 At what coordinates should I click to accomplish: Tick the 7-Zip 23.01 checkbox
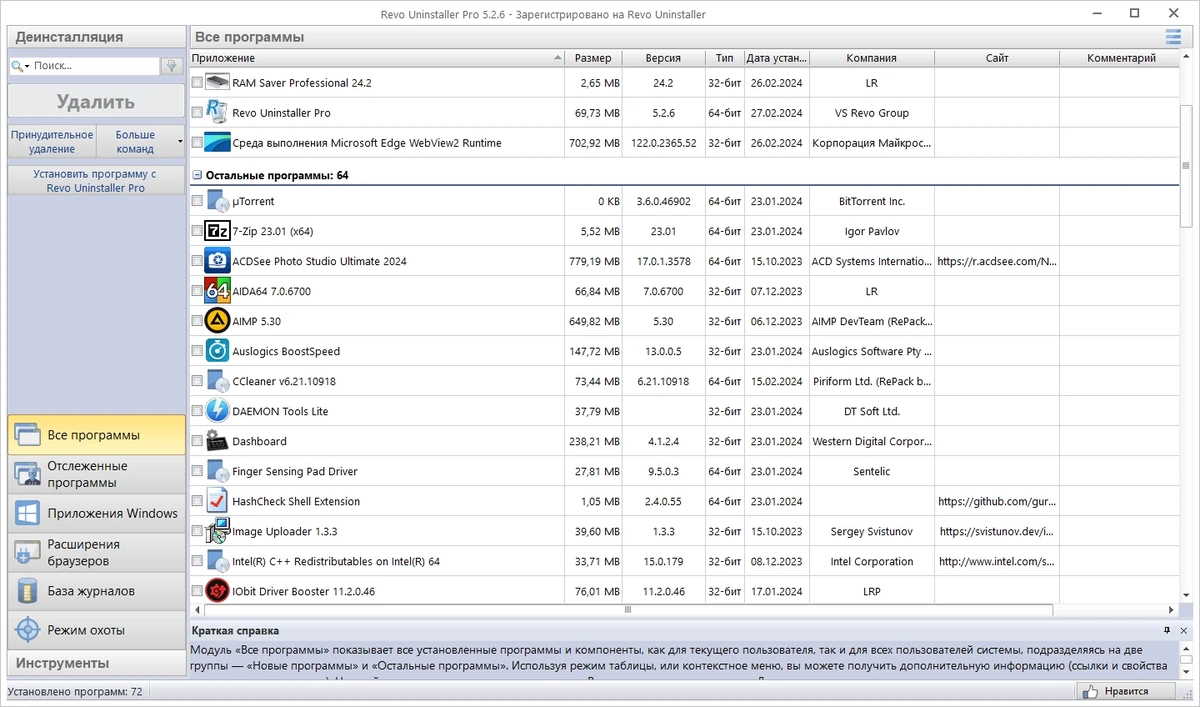point(197,231)
